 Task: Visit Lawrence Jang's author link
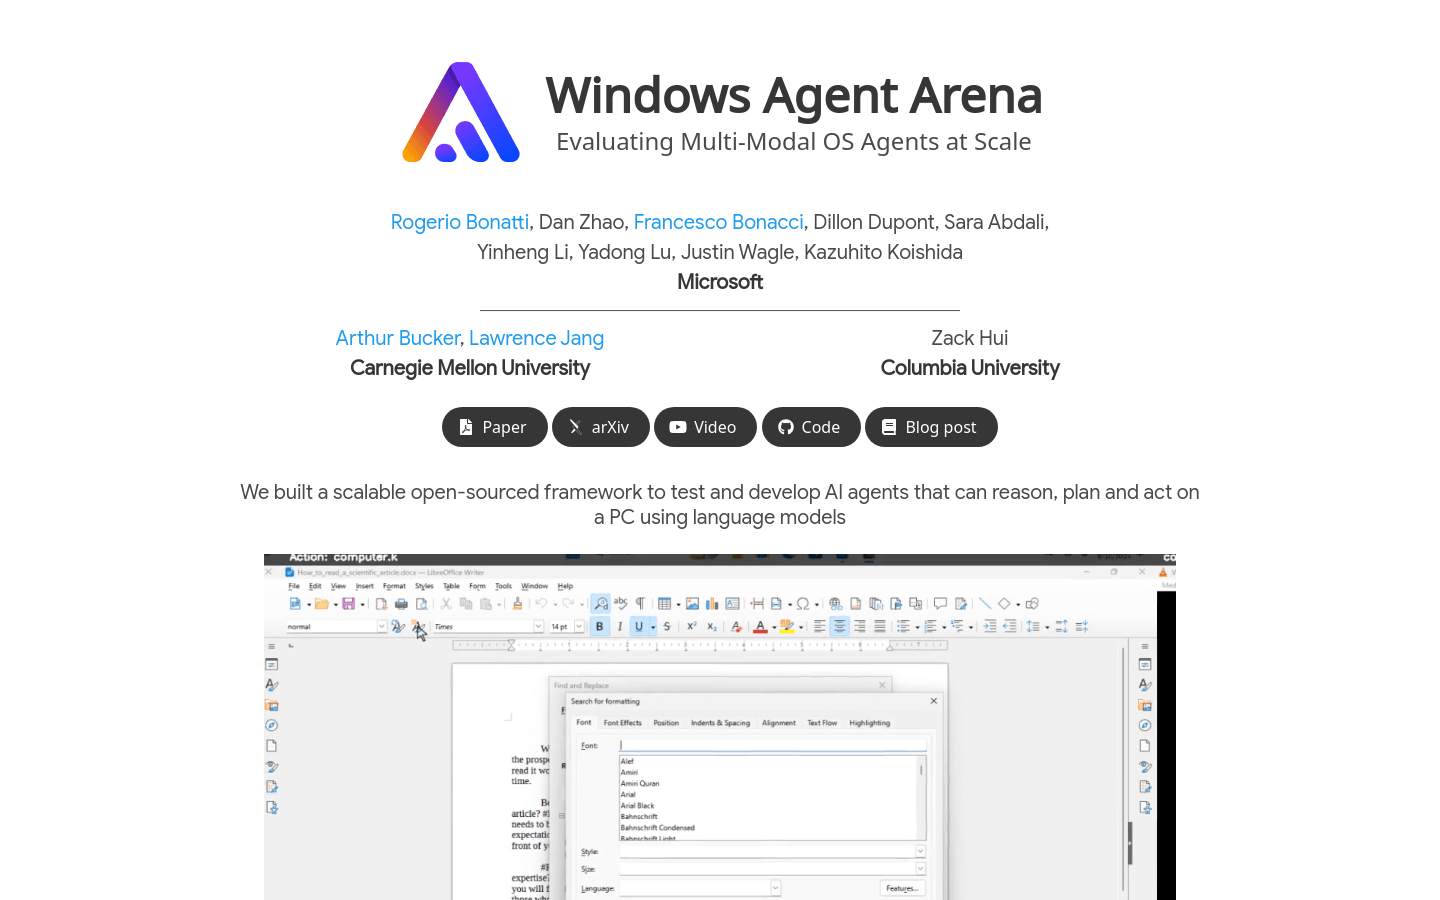[536, 338]
